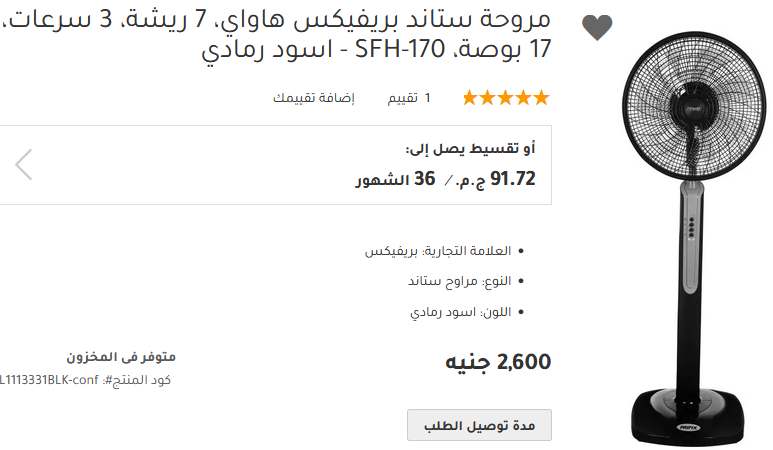Click the type line 'النوع: مراوح ستاند'
Viewport: 773px width, 450px height.
[x=459, y=281]
